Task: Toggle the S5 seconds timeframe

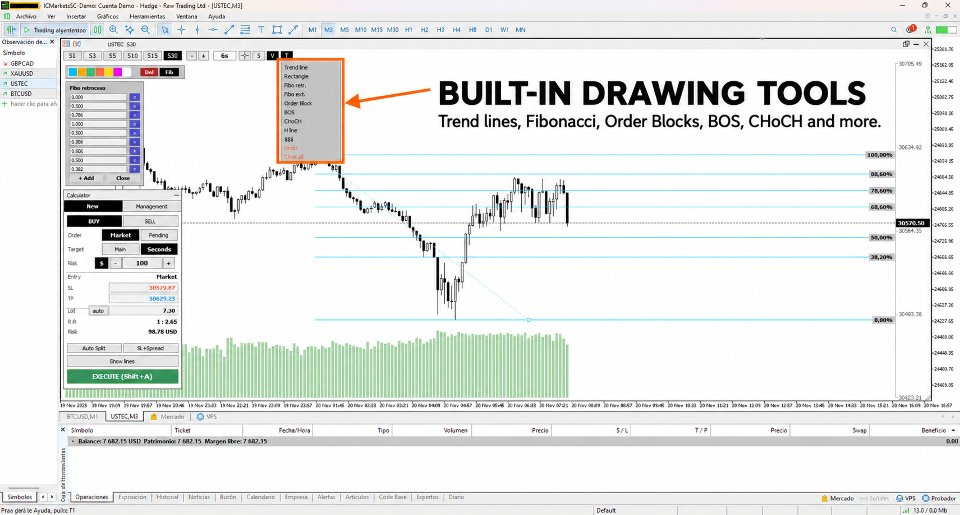Action: (x=112, y=56)
